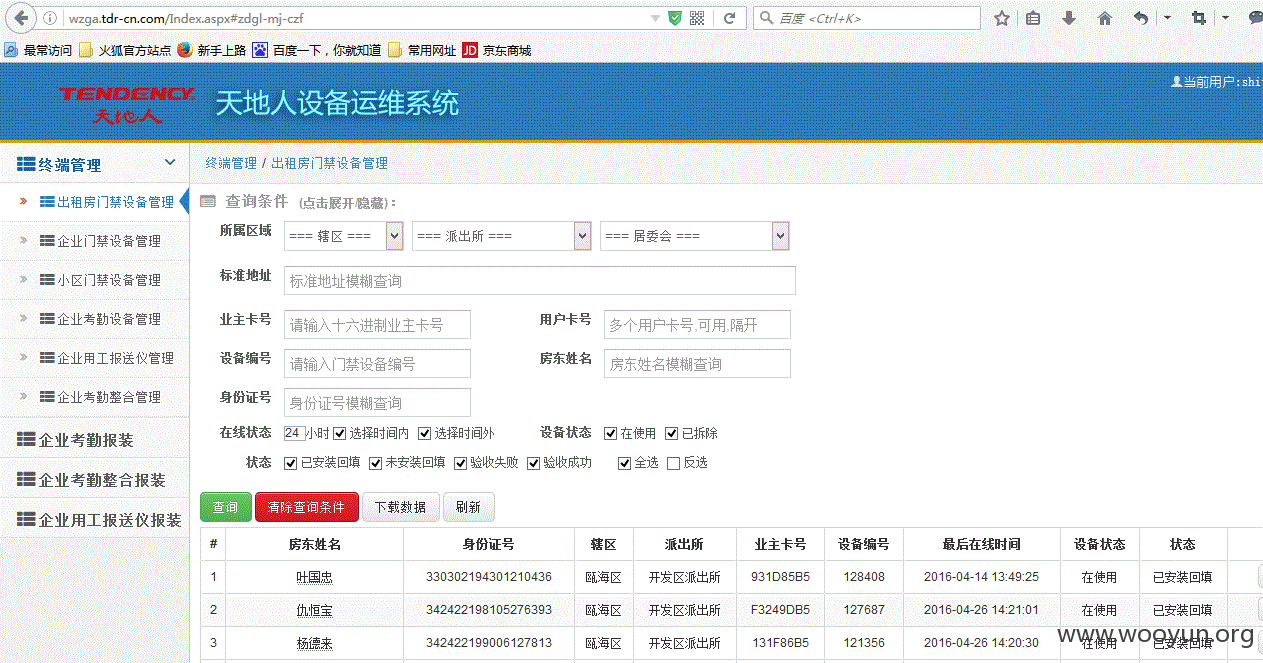Click the 身份证号 search field
Screen dimensions: 1263x663
pos(377,403)
